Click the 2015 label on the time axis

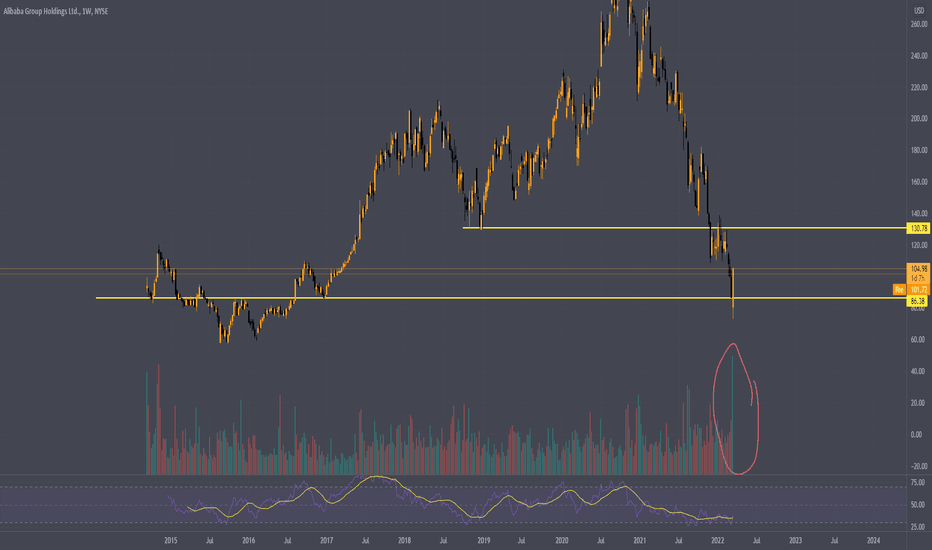171,540
